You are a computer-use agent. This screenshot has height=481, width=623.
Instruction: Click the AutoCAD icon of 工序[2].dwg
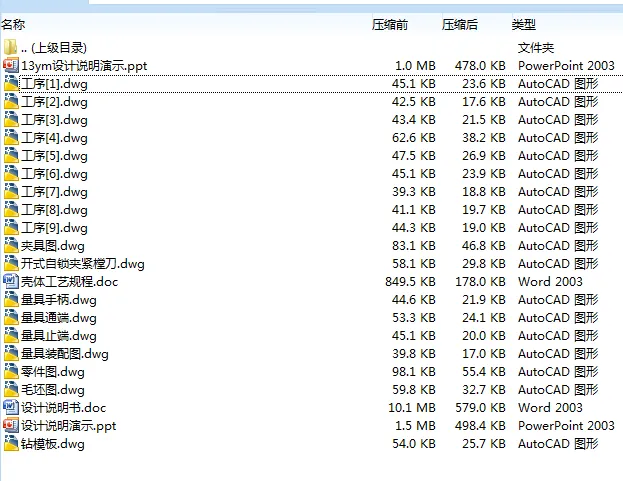[x=11, y=101]
